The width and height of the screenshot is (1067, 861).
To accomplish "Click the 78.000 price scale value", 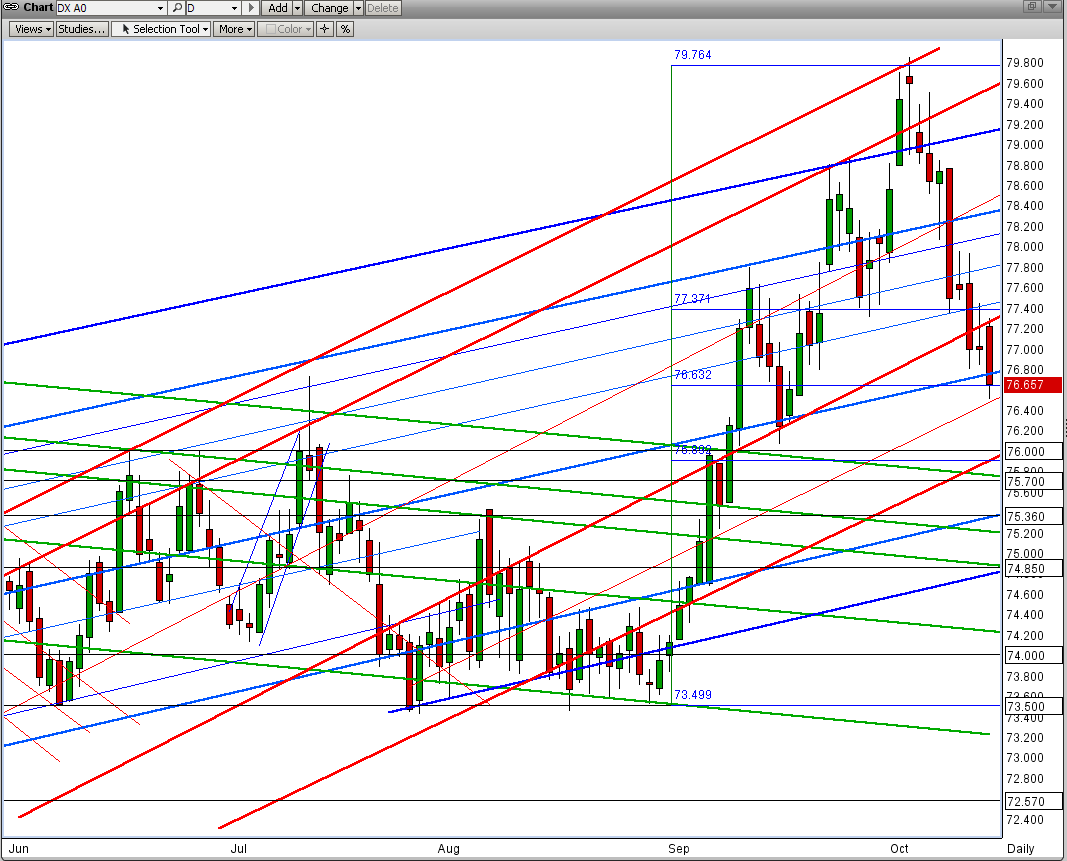I will pos(1025,247).
